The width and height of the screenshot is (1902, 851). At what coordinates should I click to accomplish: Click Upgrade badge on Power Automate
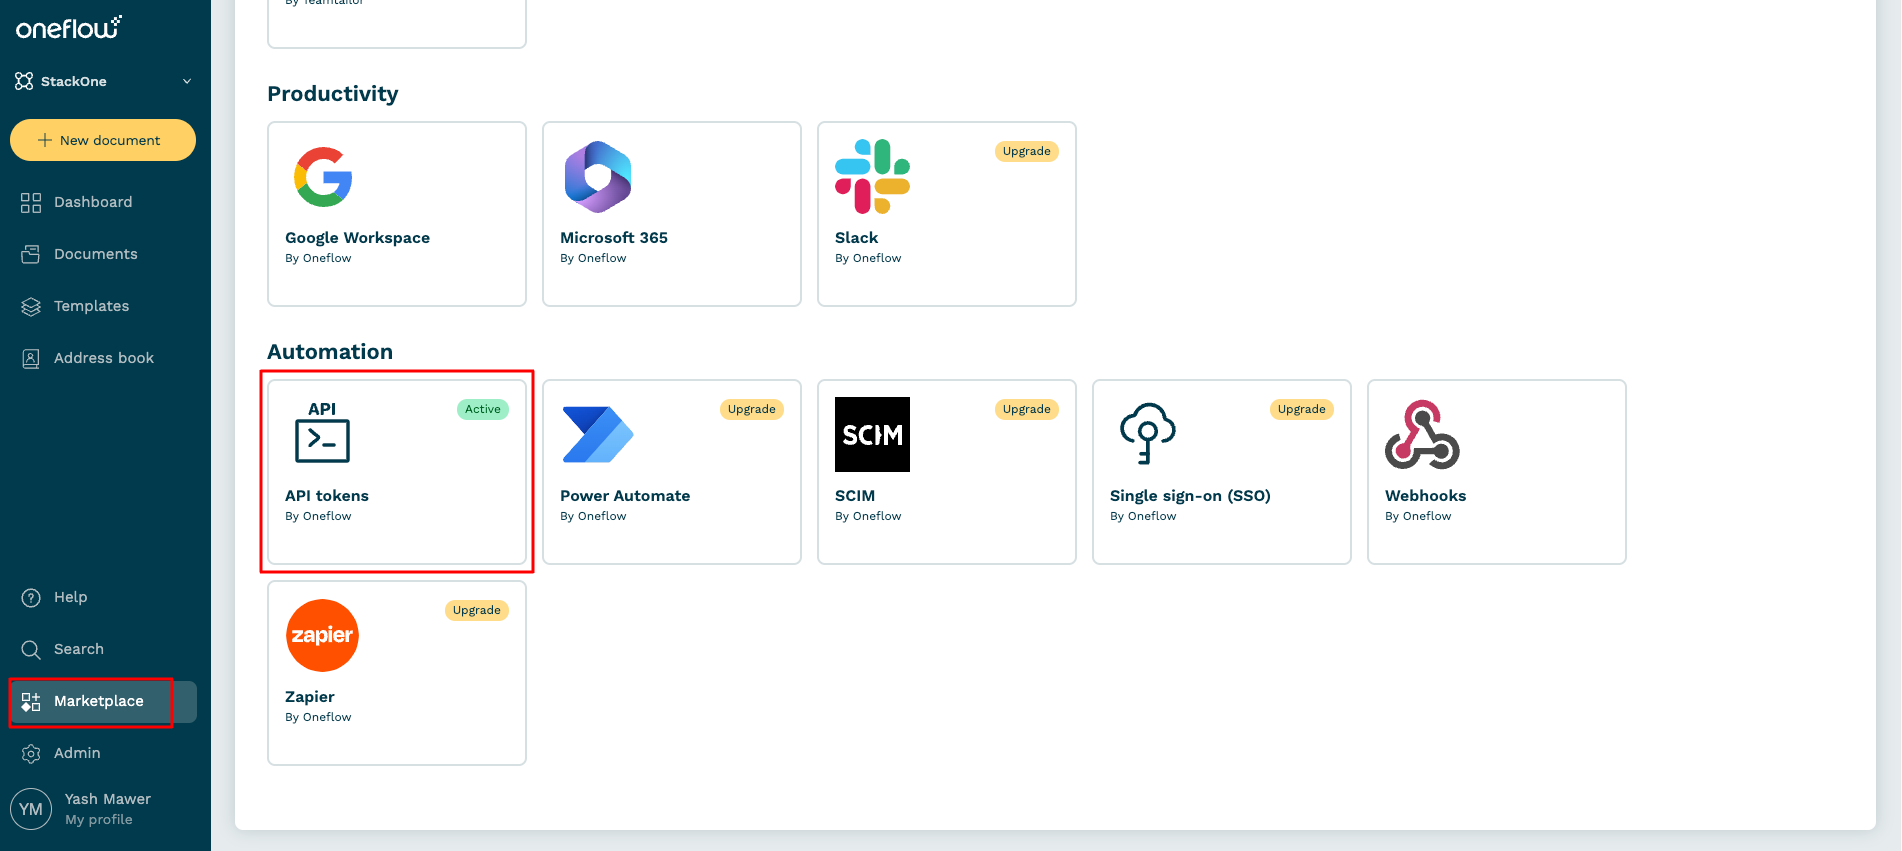coord(752,410)
